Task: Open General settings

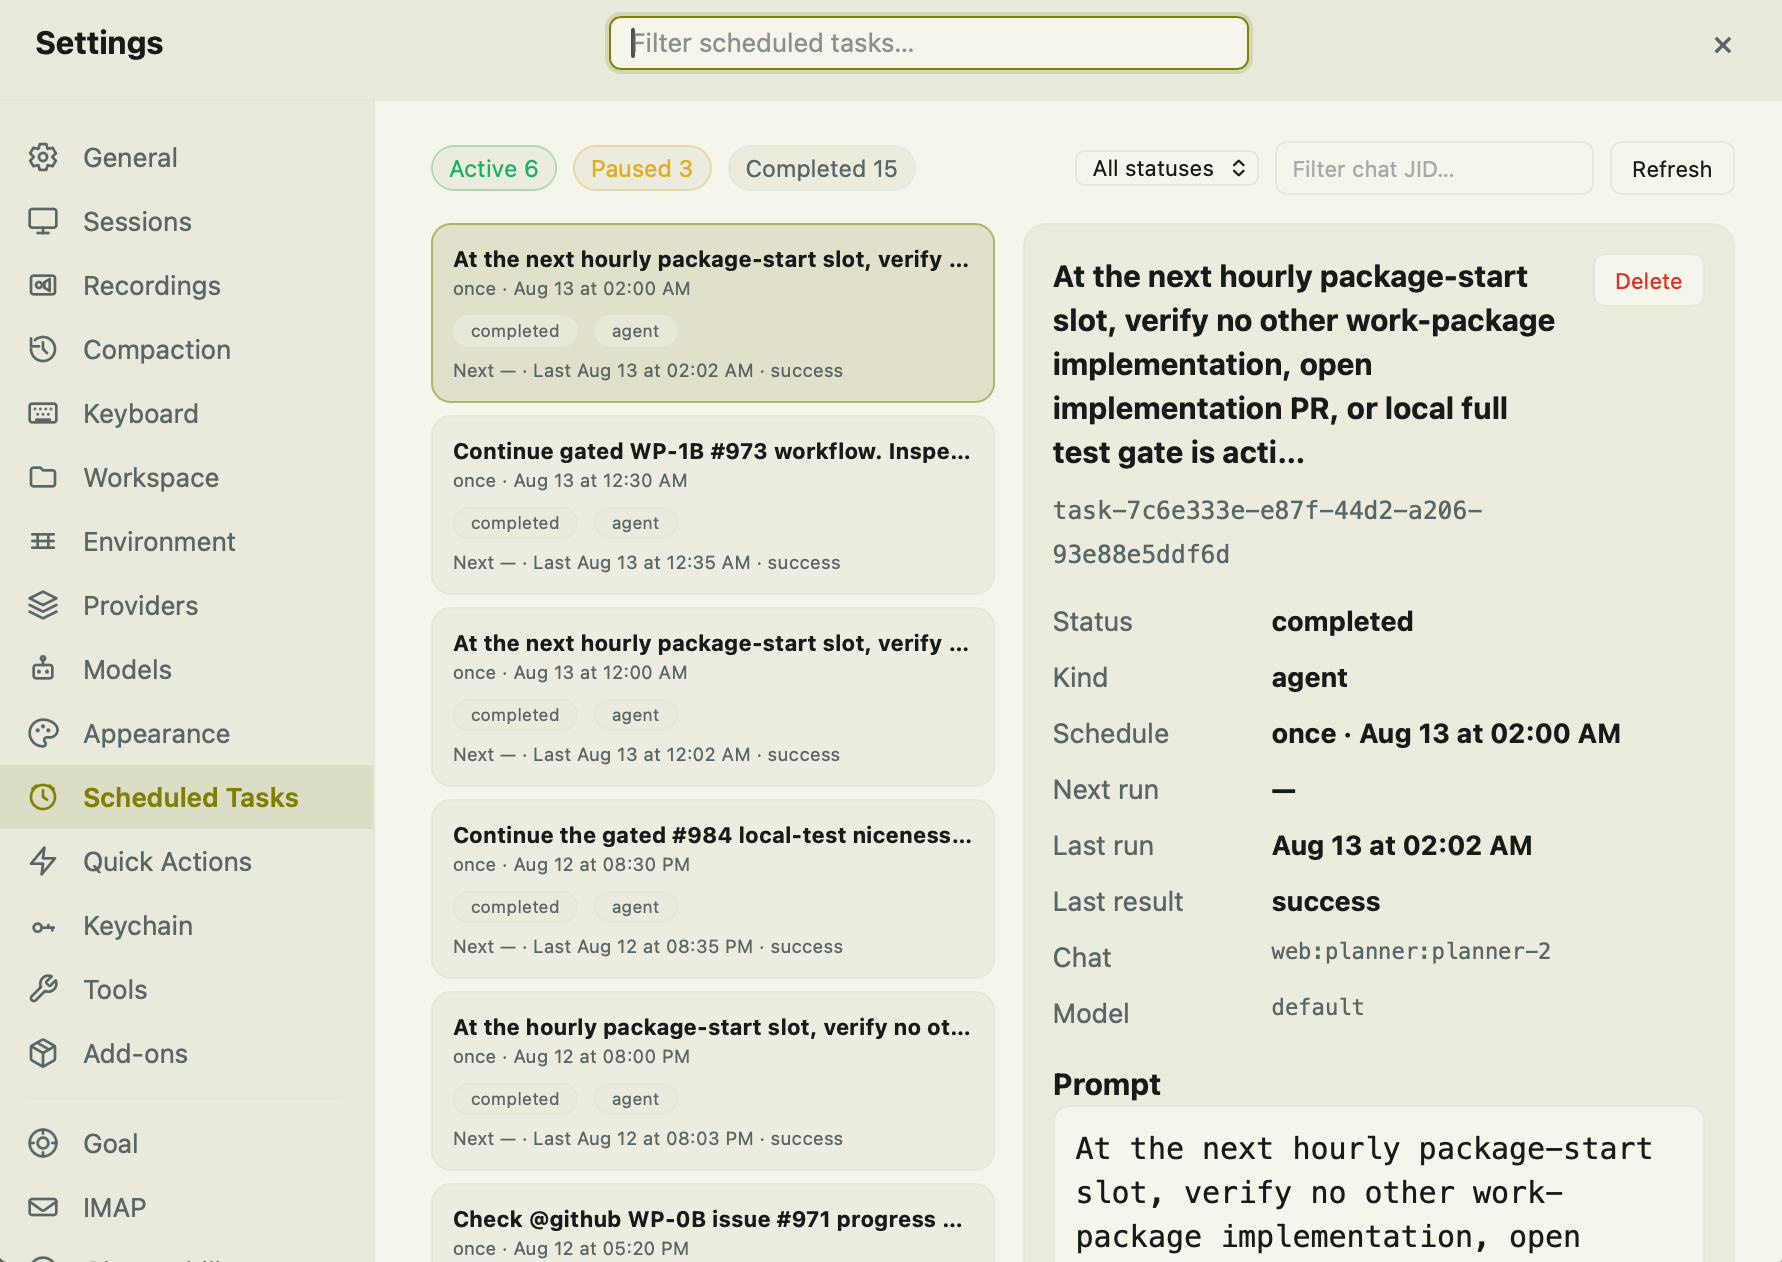Action: [187, 157]
